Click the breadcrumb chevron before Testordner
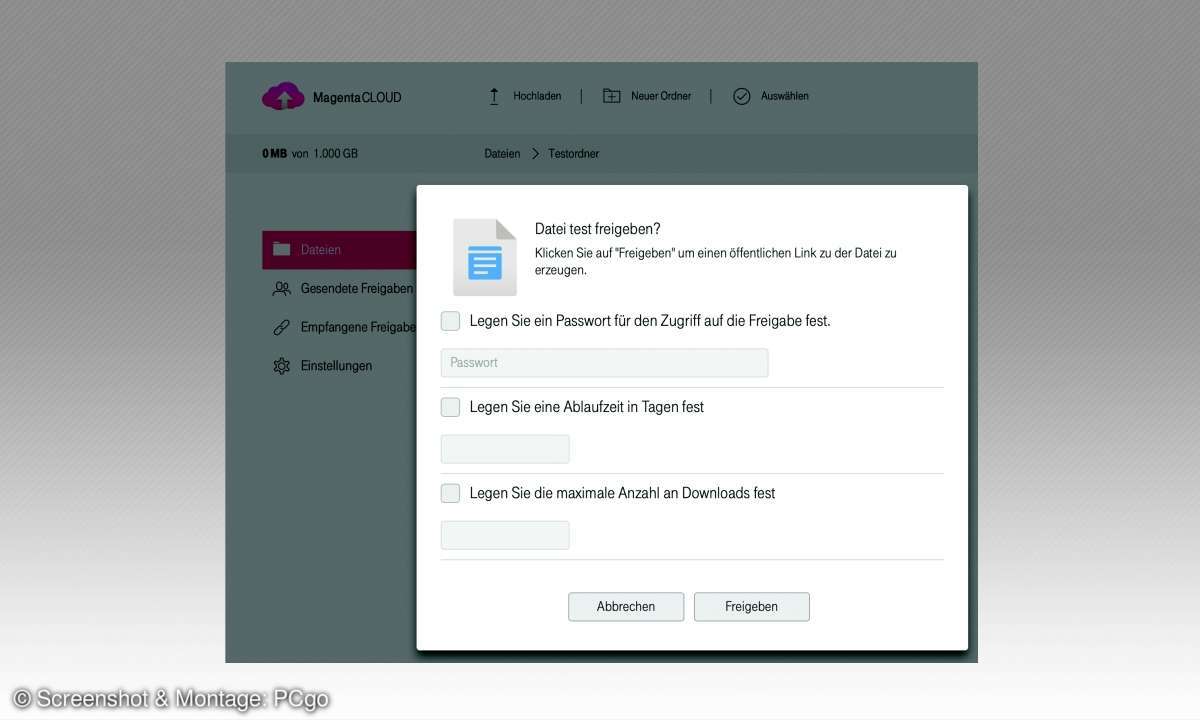Viewport: 1200px width, 720px height. point(535,154)
